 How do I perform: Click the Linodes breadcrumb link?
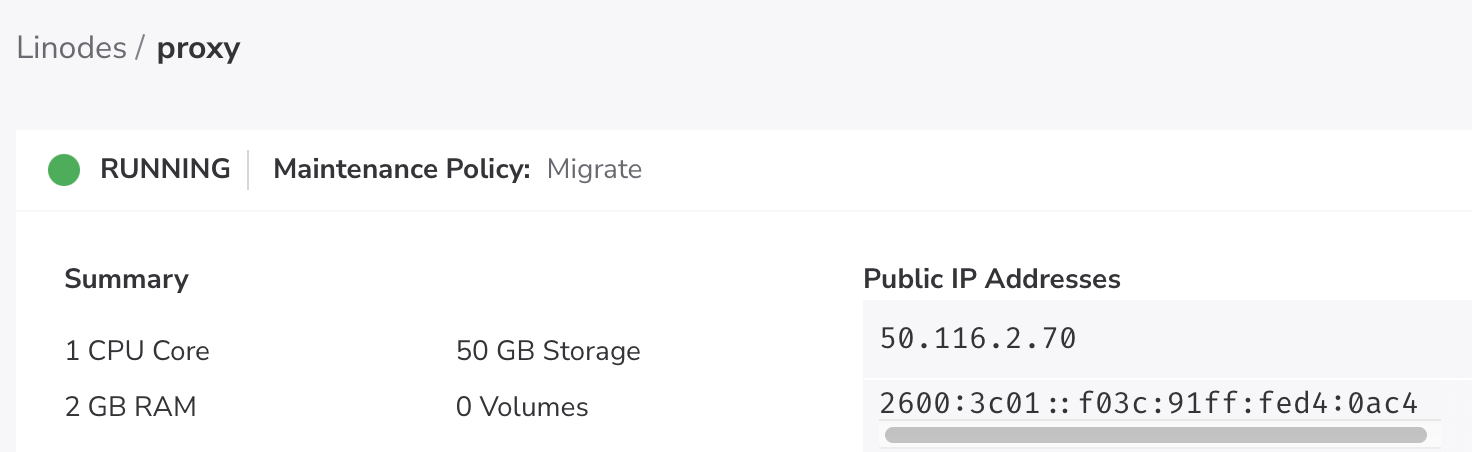(x=71, y=48)
